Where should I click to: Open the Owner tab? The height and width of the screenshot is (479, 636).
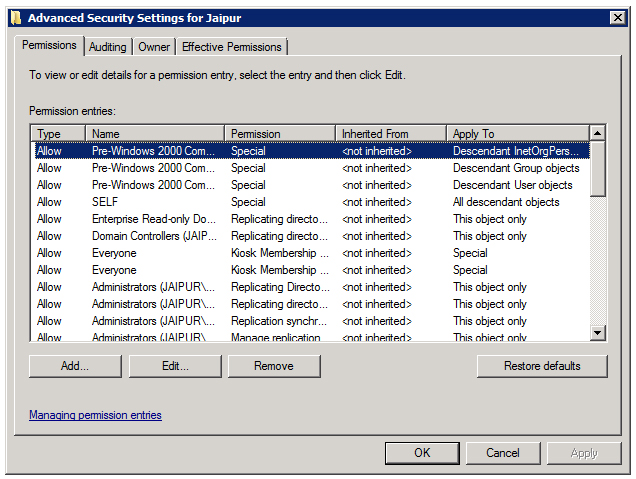154,47
